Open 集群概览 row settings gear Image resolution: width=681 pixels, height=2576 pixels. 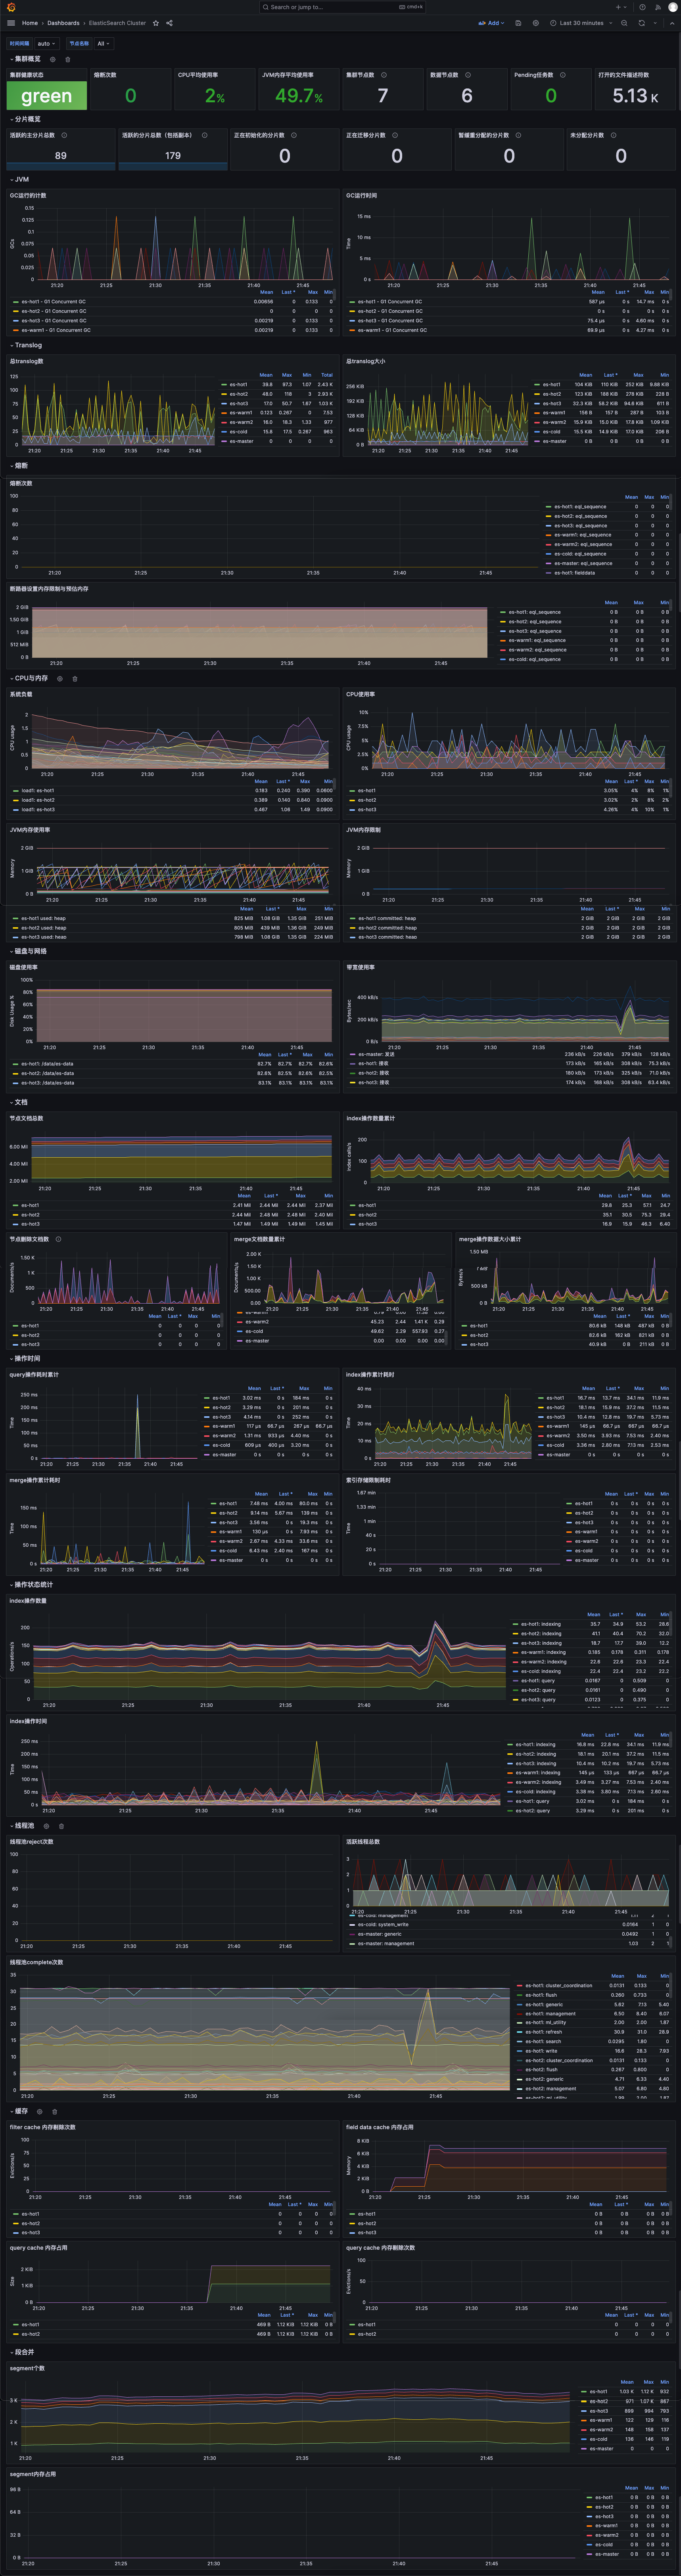(53, 59)
